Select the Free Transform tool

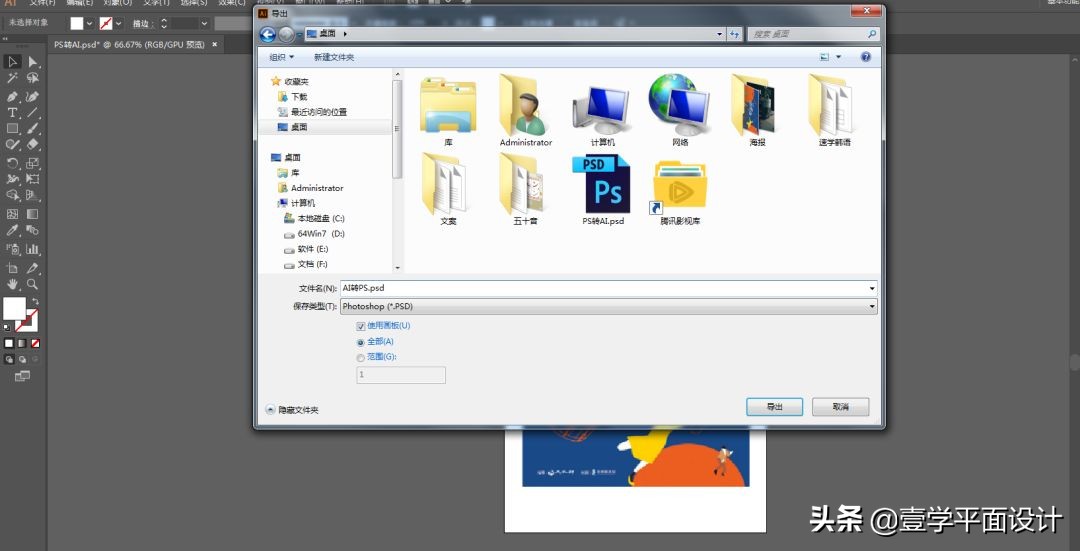(32, 179)
